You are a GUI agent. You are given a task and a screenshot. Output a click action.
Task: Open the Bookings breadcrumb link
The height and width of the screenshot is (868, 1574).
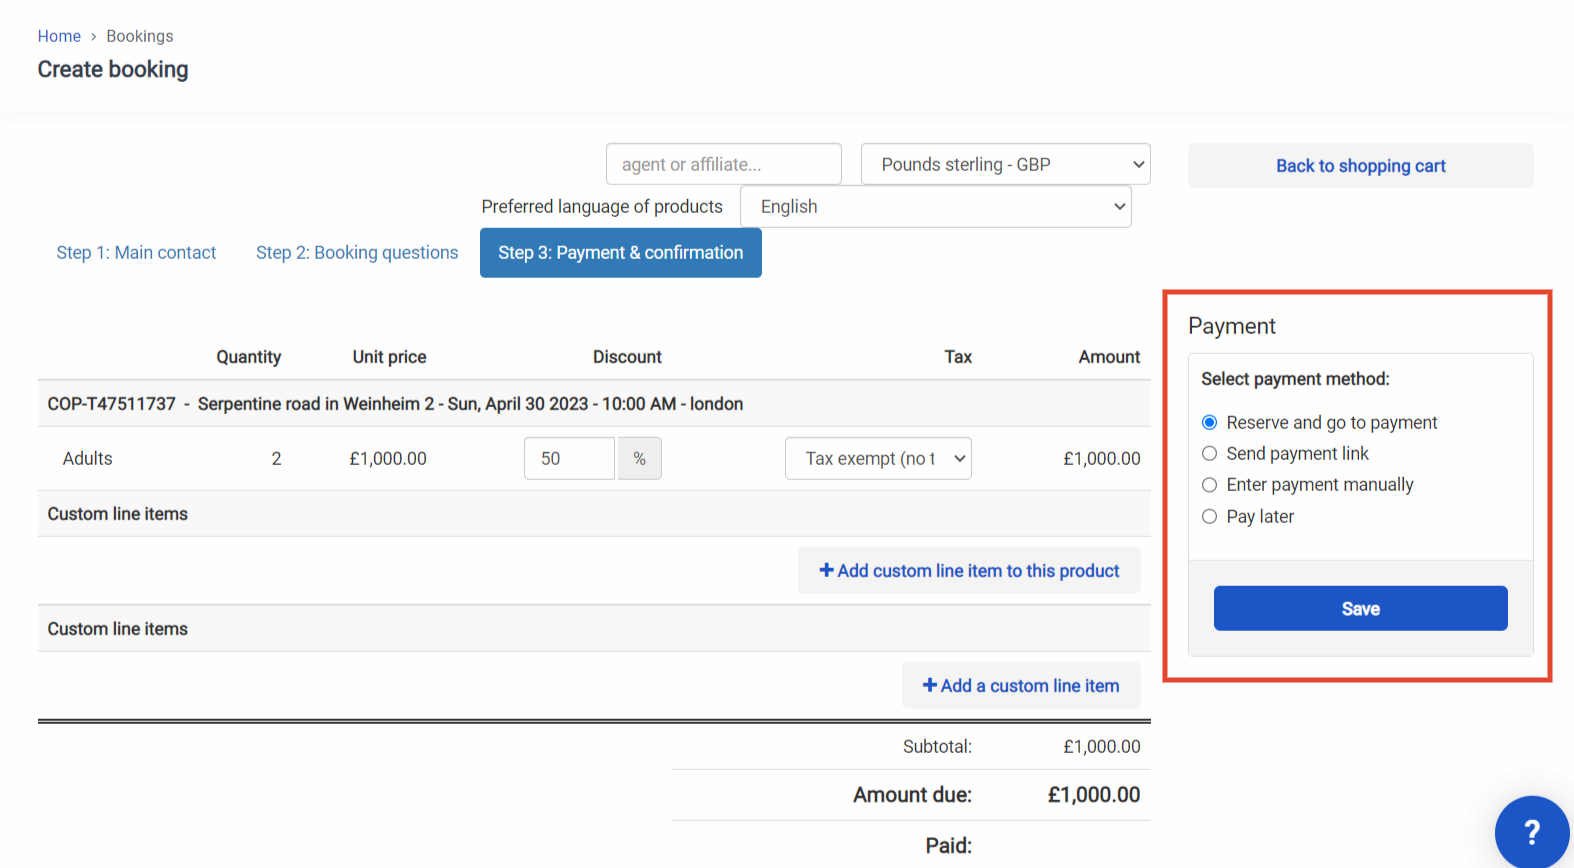pyautogui.click(x=140, y=36)
